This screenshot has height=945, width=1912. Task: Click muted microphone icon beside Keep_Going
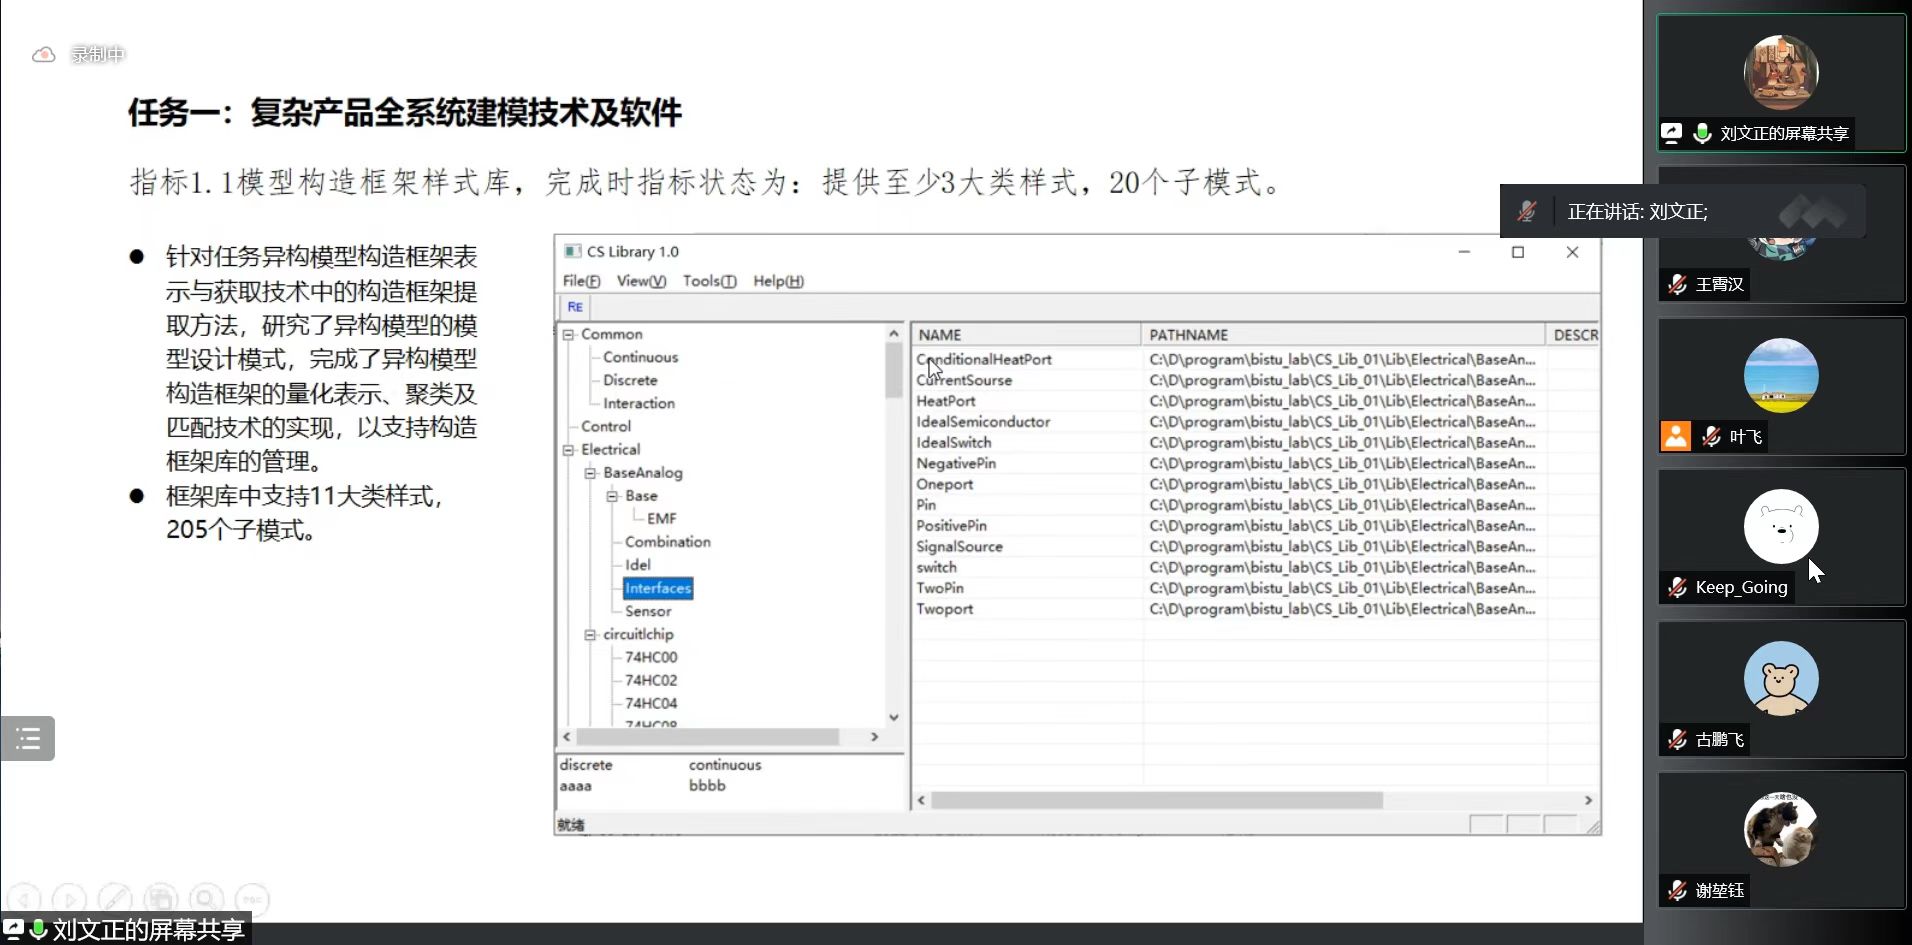pos(1678,588)
